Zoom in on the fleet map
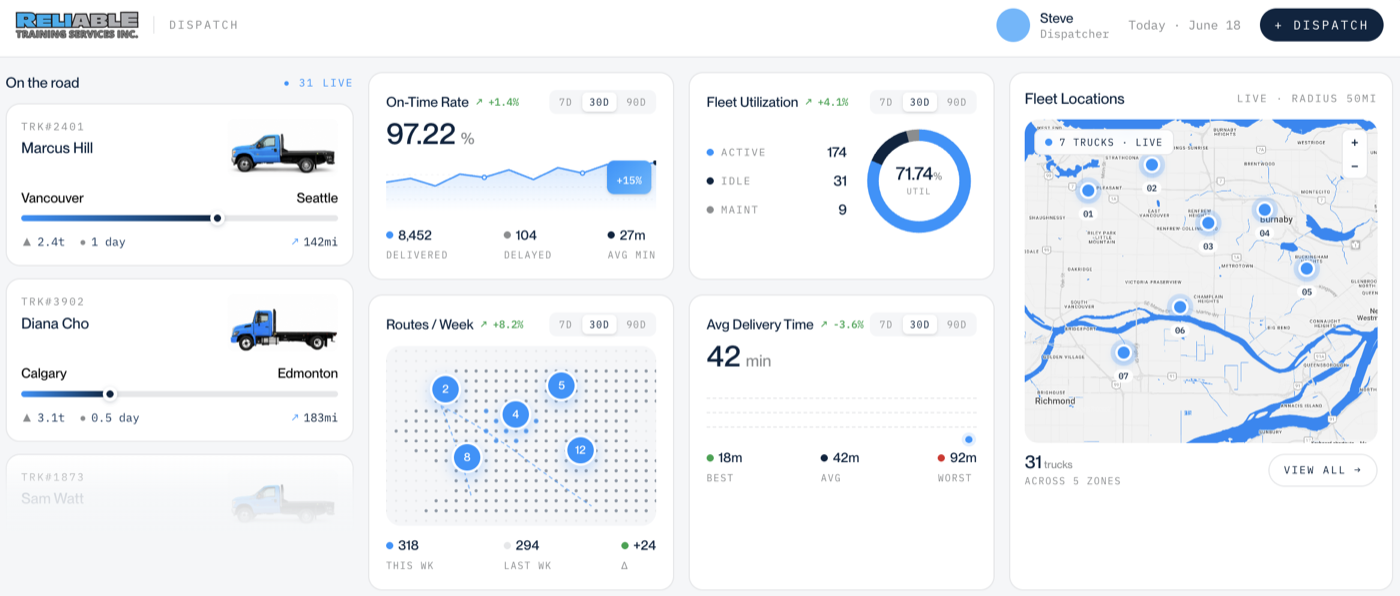The width and height of the screenshot is (1400, 596). pos(1354,143)
